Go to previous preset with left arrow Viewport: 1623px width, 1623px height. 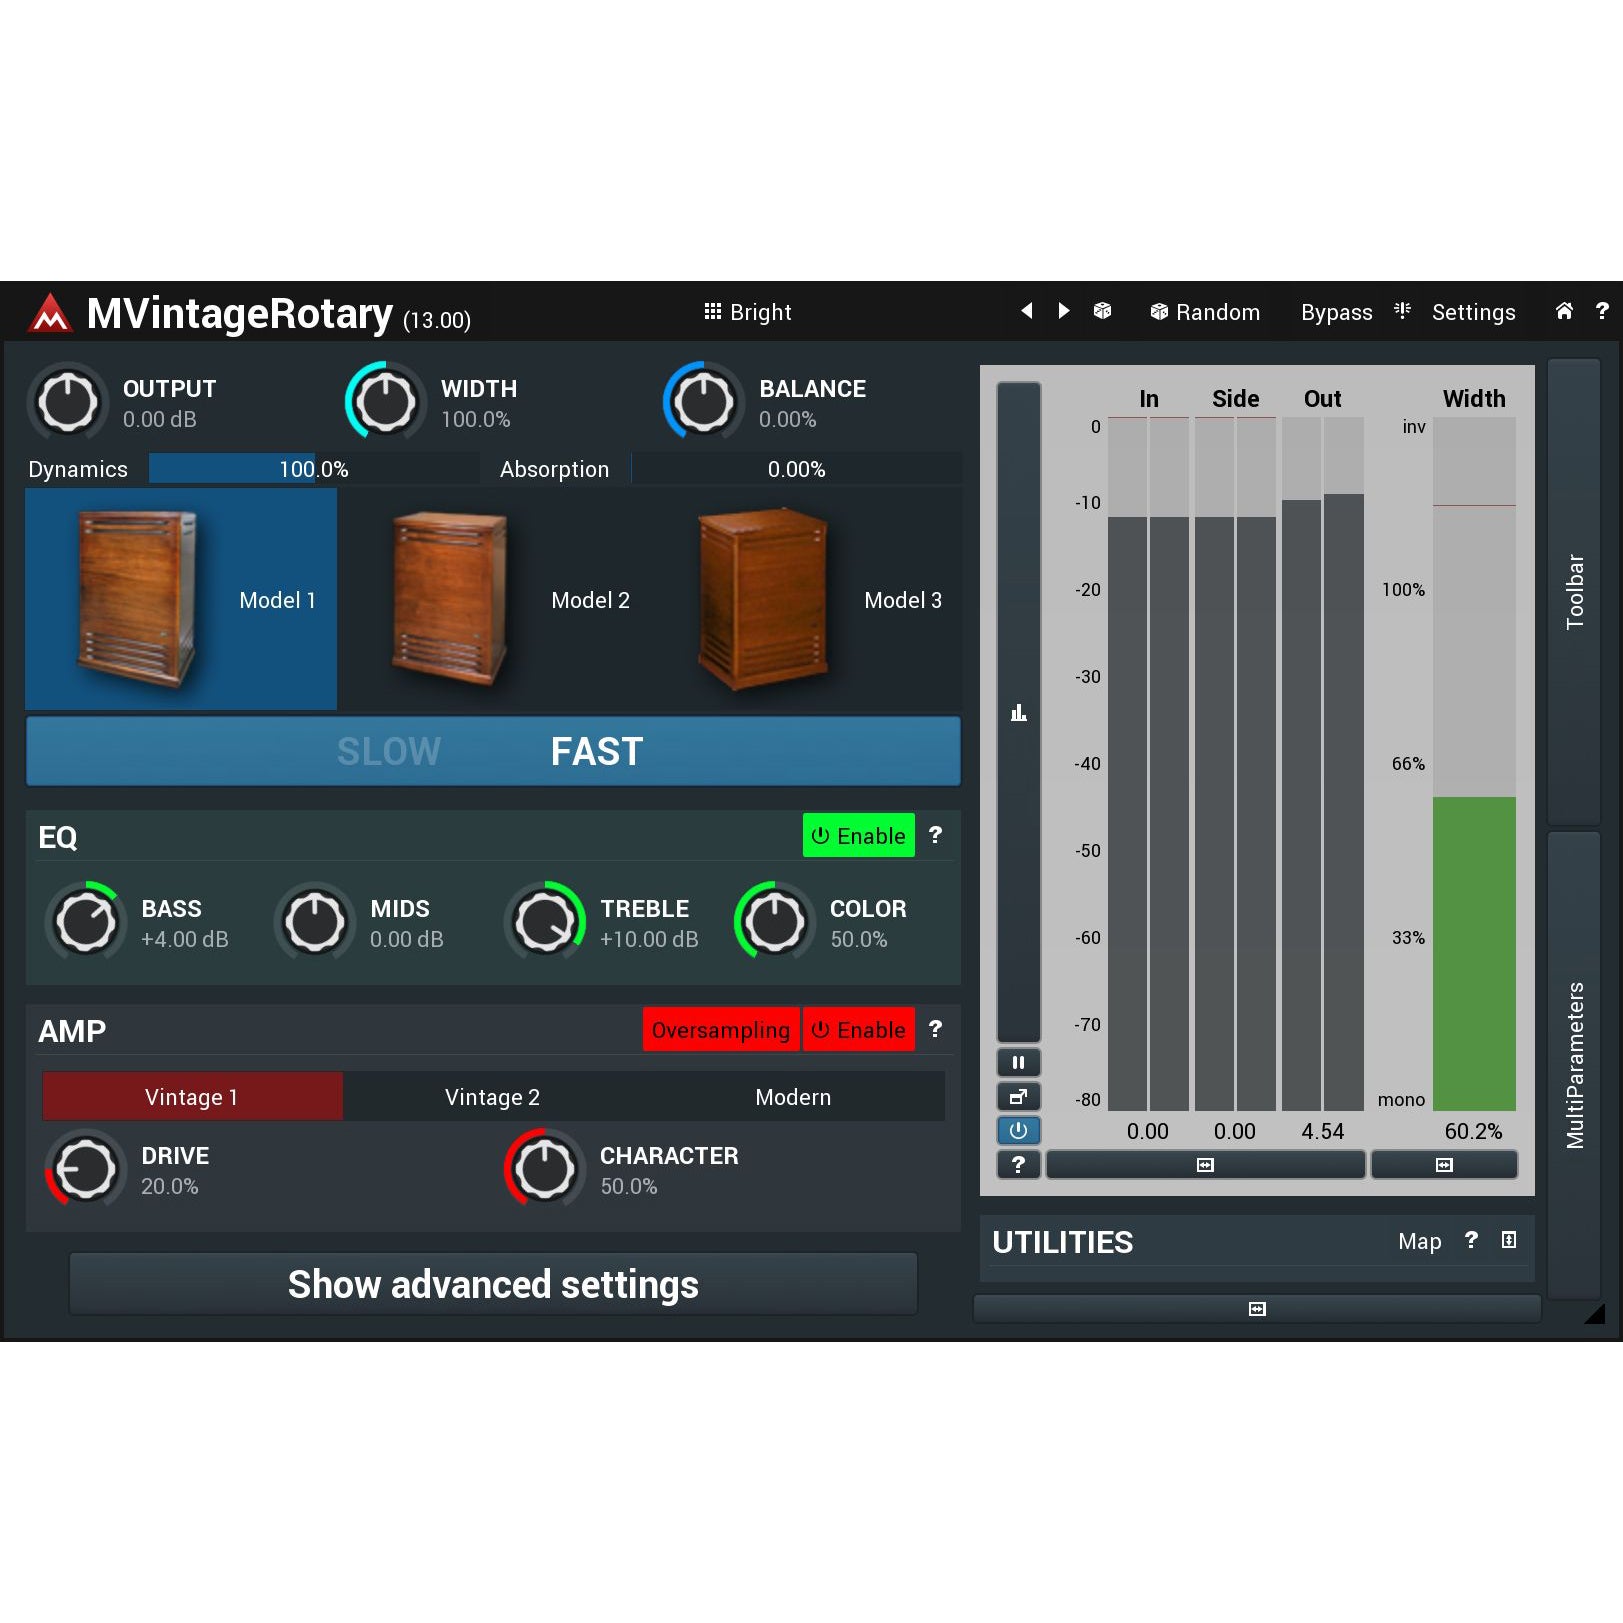click(x=1026, y=311)
